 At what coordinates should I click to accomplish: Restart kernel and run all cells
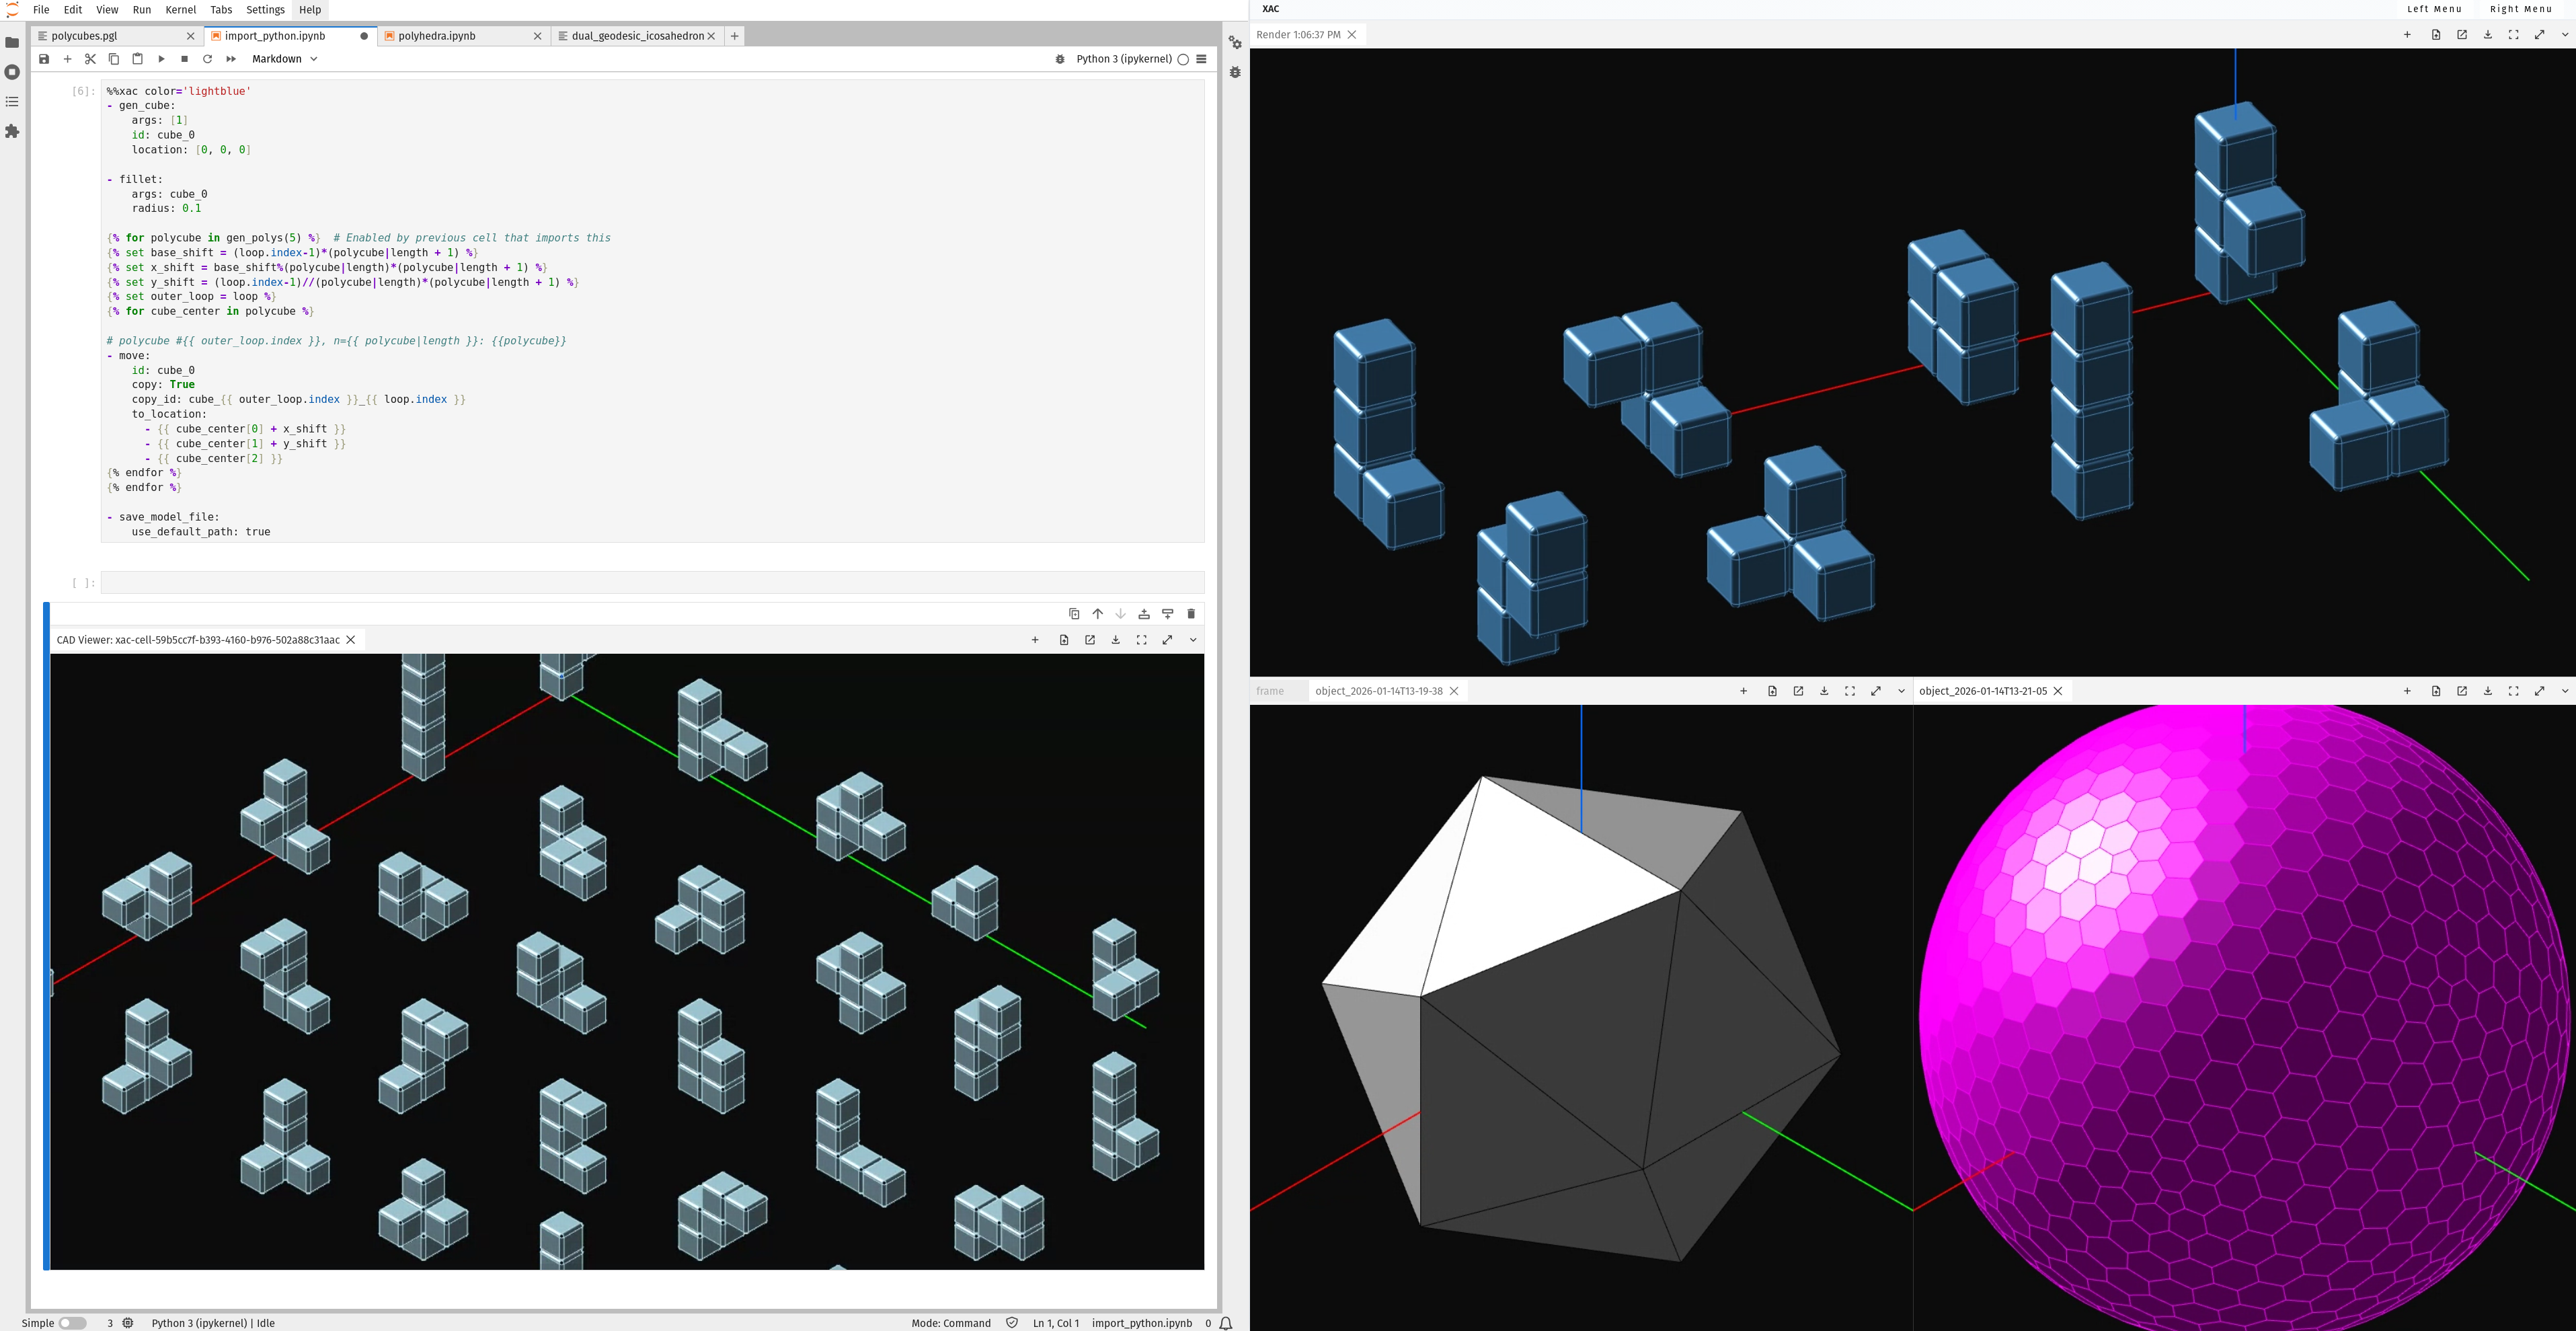point(231,59)
